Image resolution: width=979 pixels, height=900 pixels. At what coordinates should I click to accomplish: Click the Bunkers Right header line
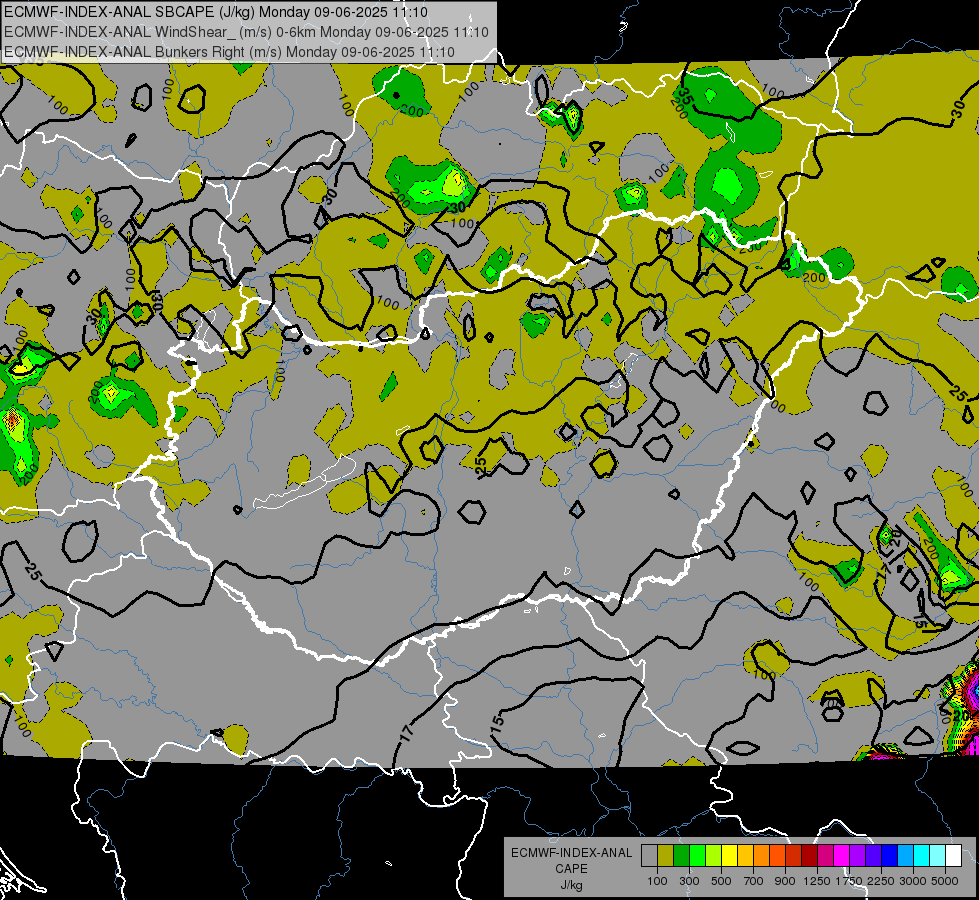(x=229, y=52)
